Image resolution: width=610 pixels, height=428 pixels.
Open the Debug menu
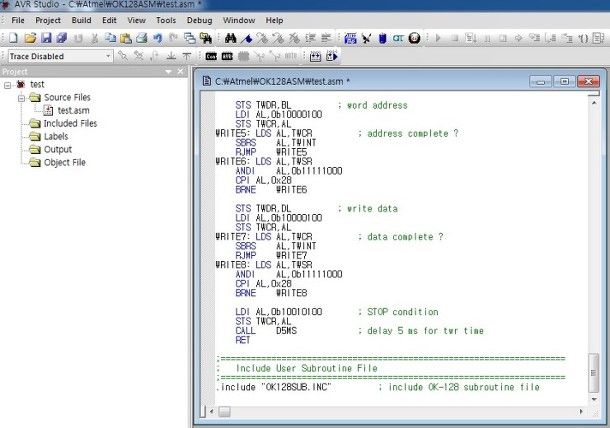pos(200,20)
